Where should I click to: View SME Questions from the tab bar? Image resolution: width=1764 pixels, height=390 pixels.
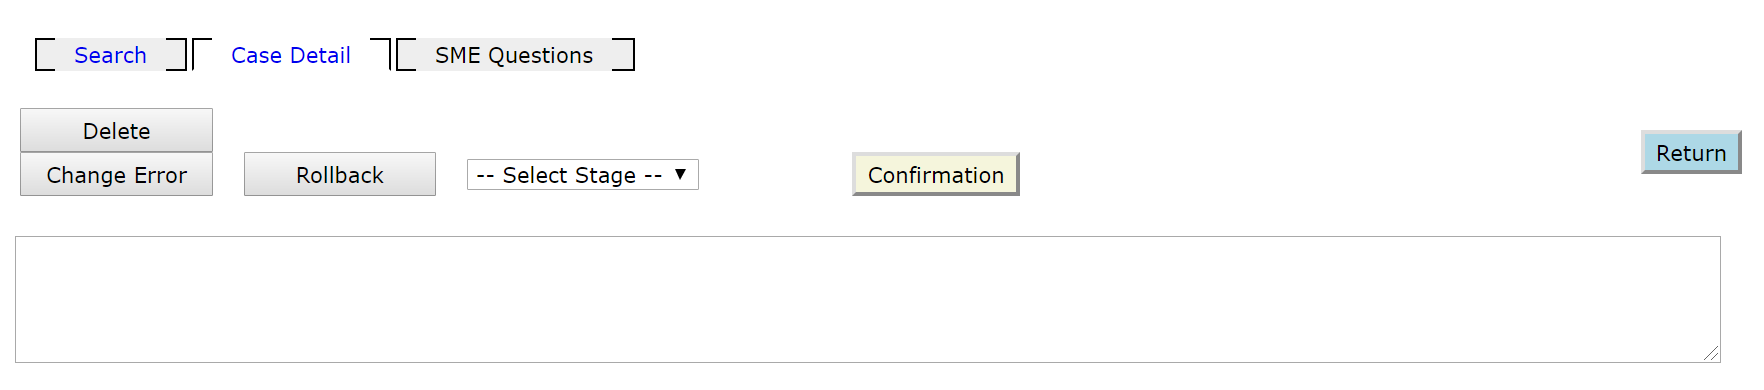click(514, 55)
